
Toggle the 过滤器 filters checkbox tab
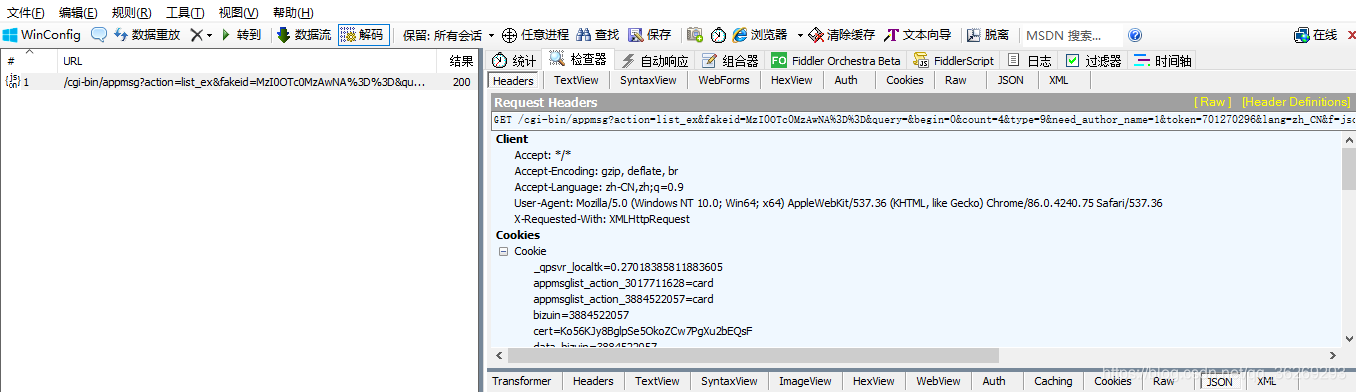pos(1093,61)
